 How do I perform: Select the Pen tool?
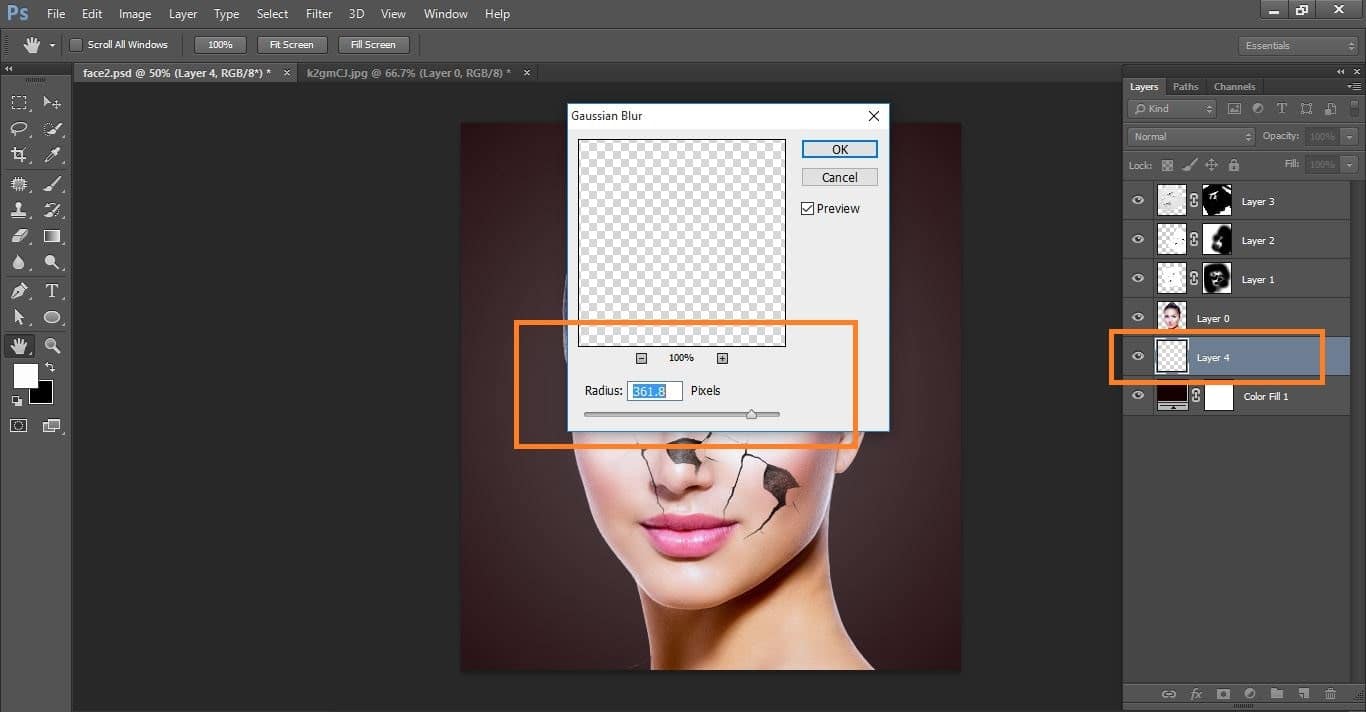[x=19, y=291]
